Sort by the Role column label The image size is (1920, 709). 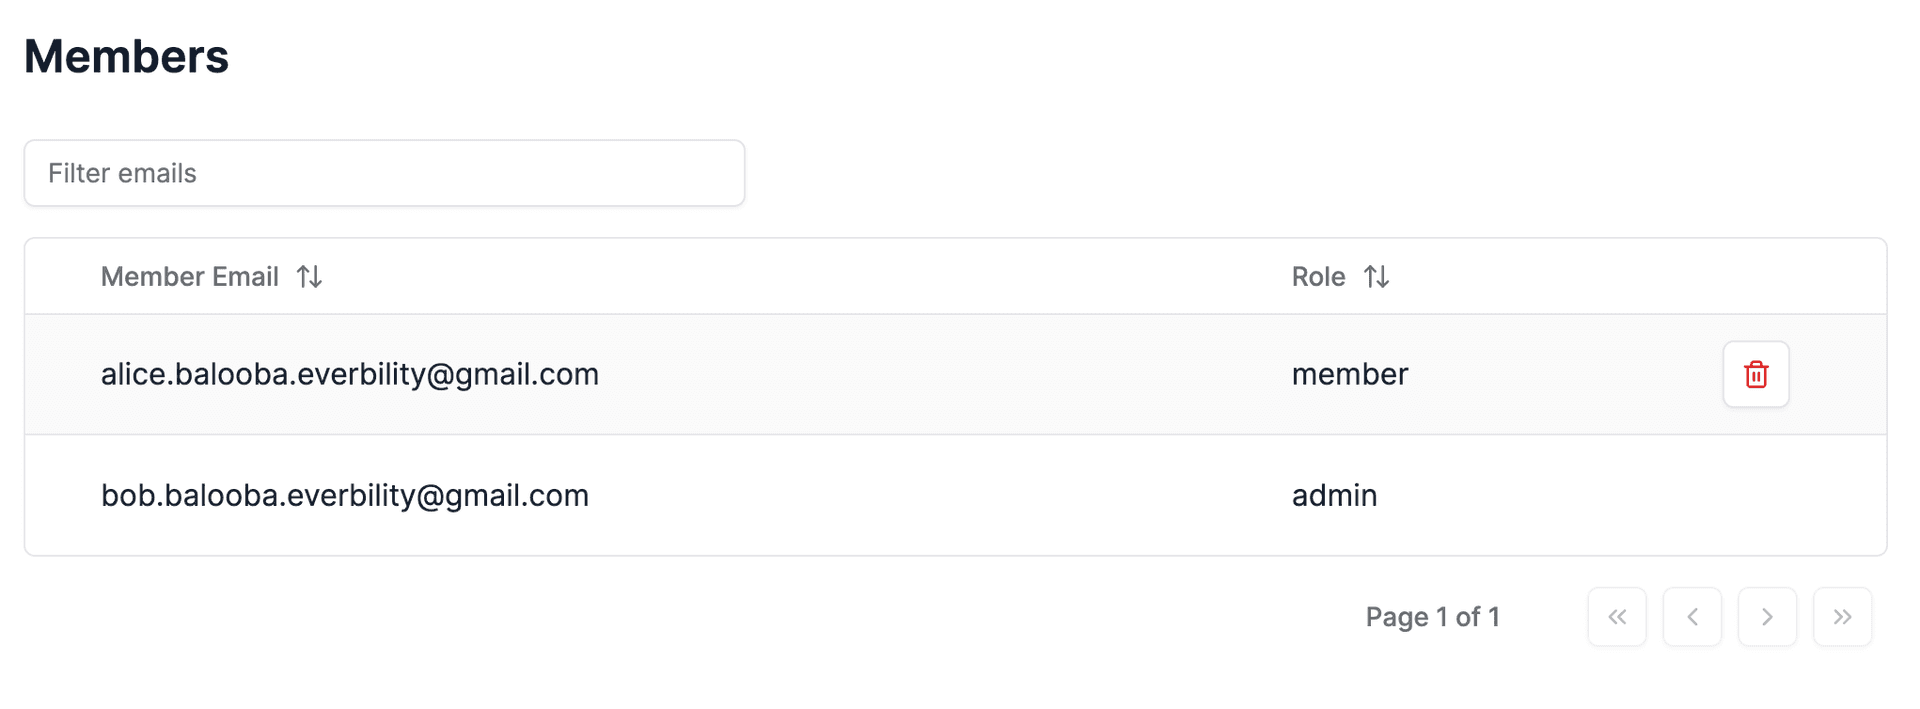click(x=1318, y=277)
